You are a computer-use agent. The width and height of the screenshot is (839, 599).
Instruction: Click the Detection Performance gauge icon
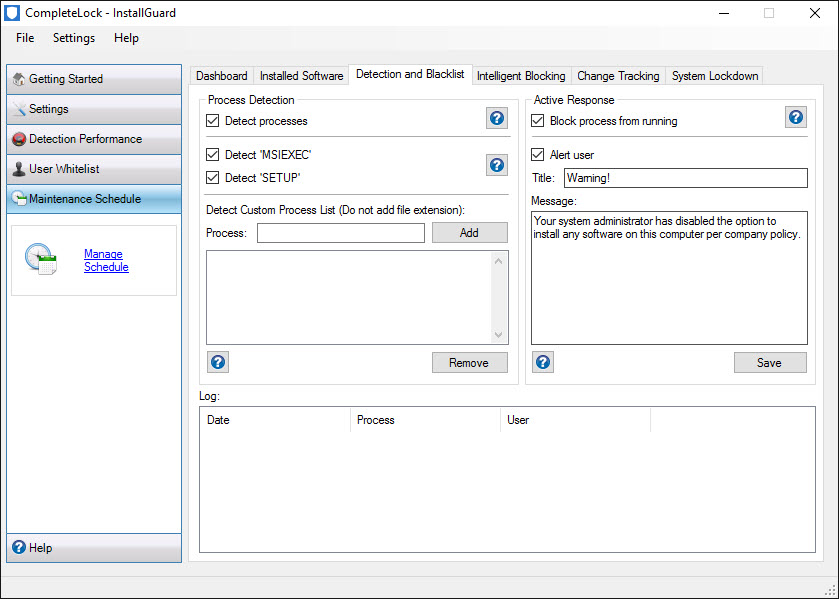coord(19,139)
